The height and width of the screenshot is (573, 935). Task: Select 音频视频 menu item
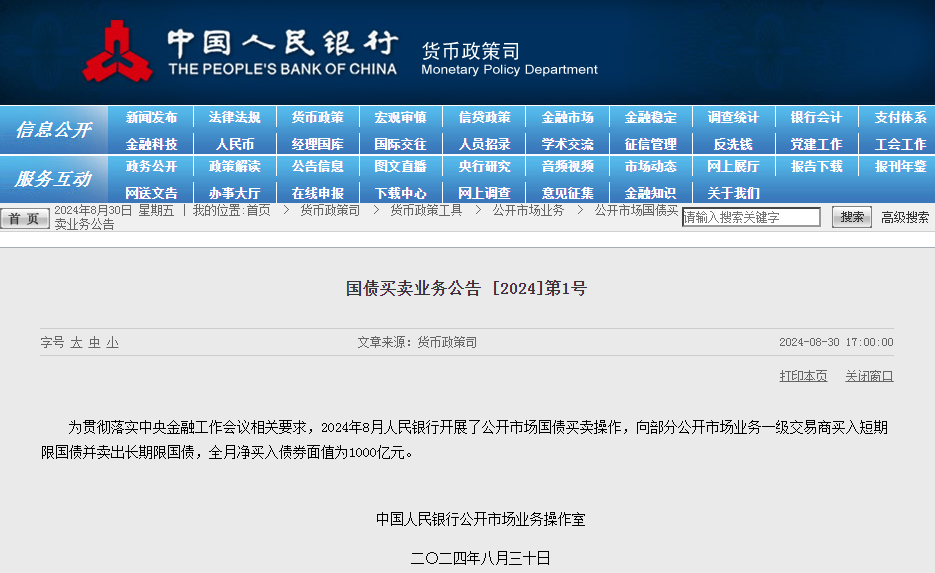click(x=567, y=166)
